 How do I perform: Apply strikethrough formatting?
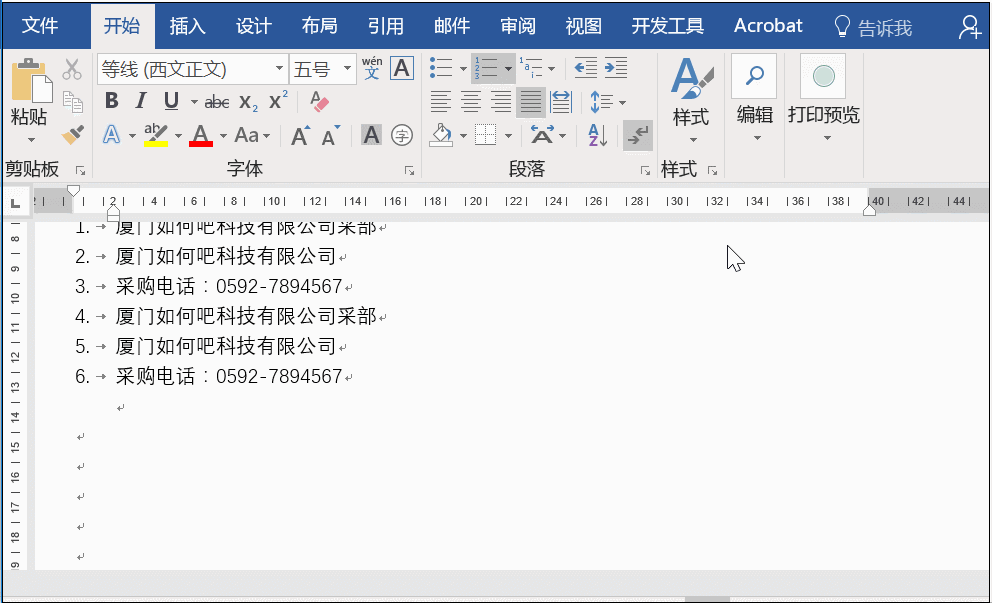point(216,101)
